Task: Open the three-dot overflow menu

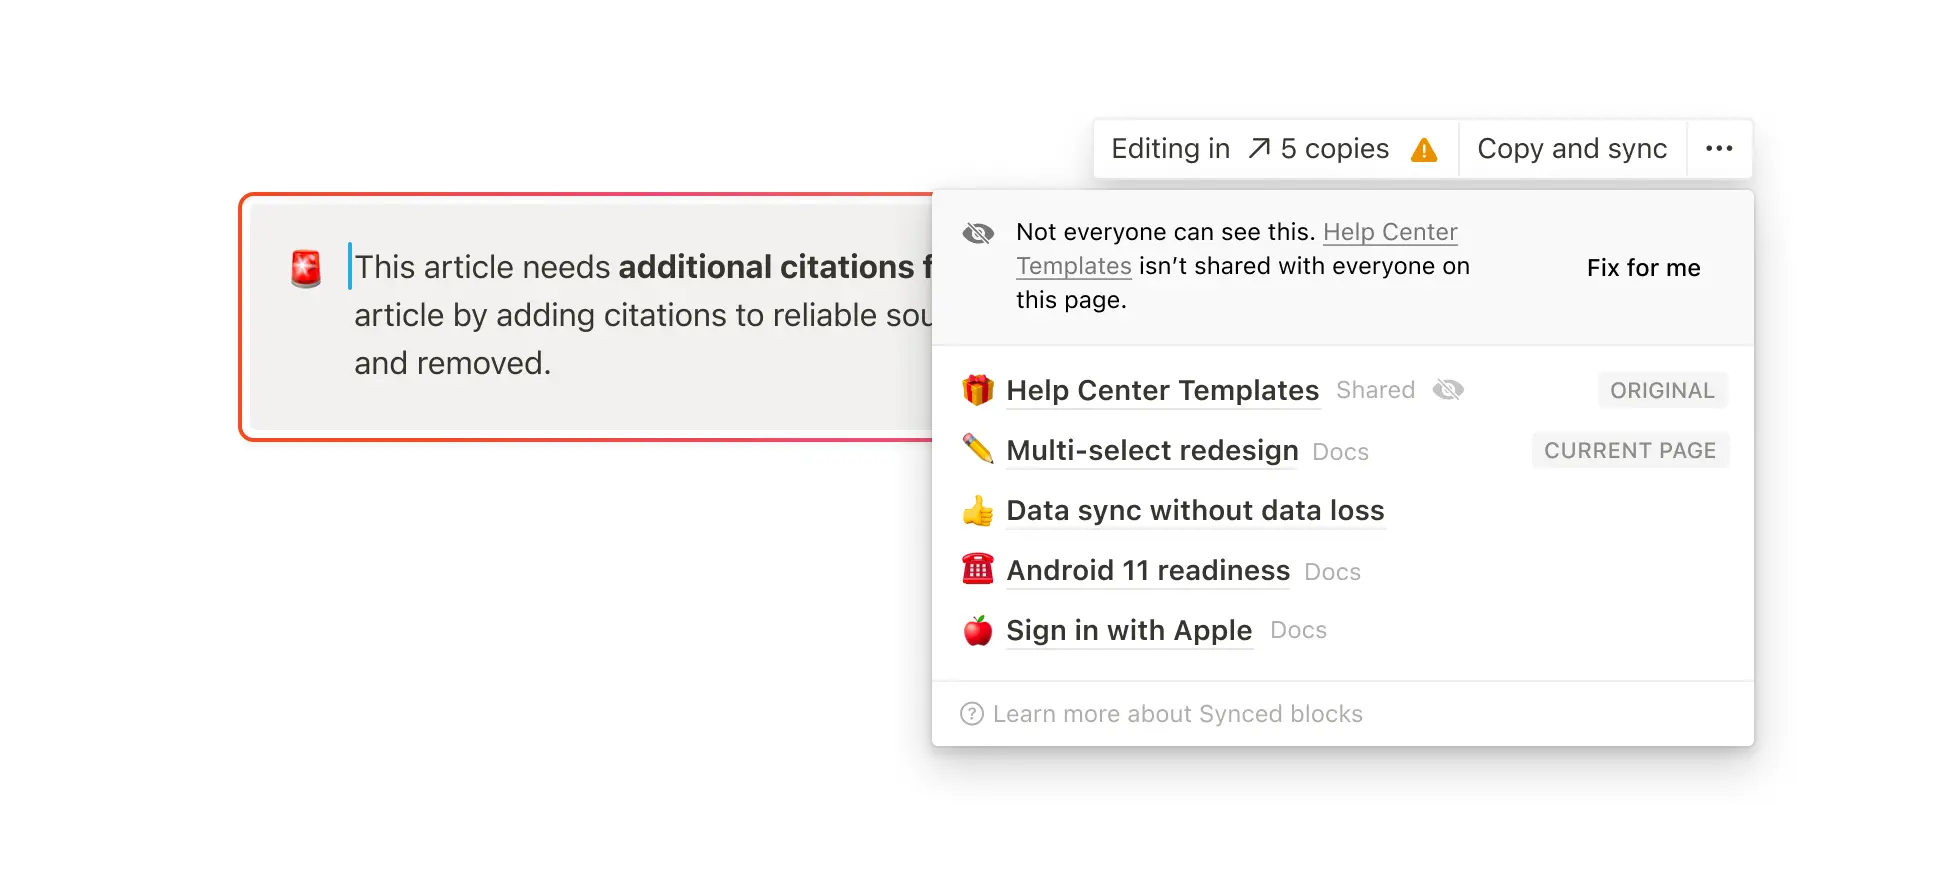Action: point(1719,148)
